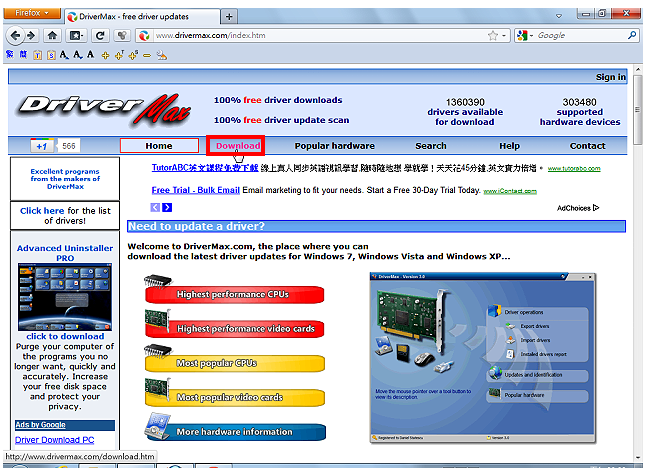
Task: Click the second A font icon
Action: [78, 55]
